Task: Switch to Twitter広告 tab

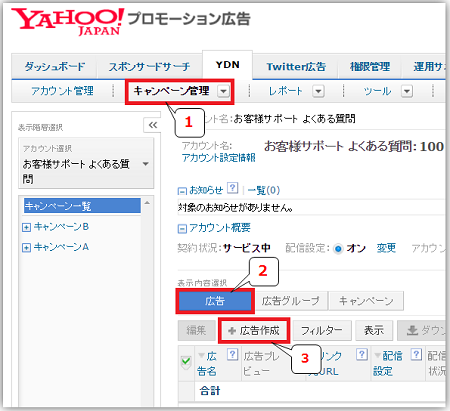Action: 296,67
